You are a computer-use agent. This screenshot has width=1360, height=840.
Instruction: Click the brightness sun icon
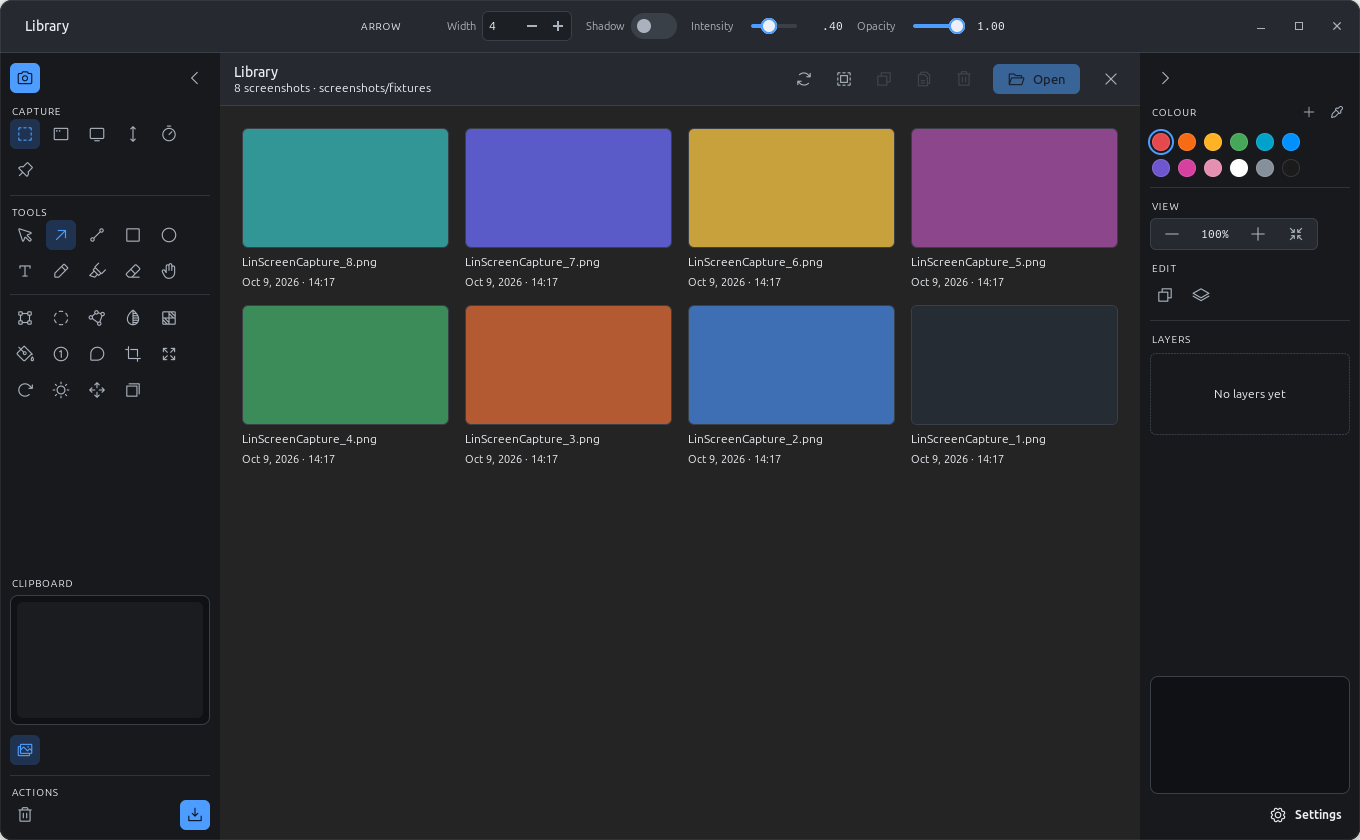click(61, 390)
